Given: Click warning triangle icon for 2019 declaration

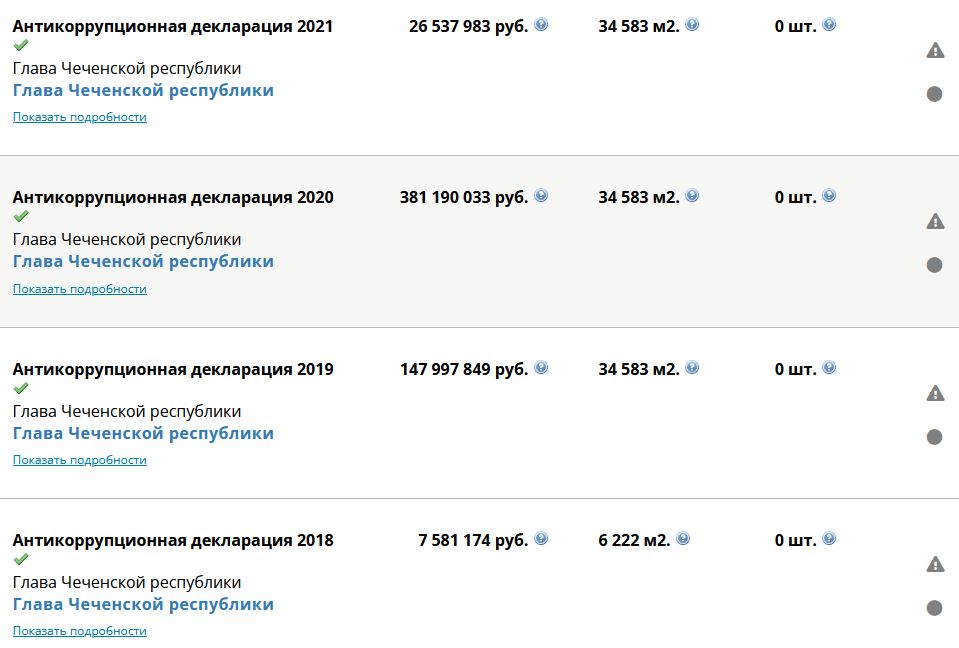Looking at the screenshot, I should coord(935,392).
